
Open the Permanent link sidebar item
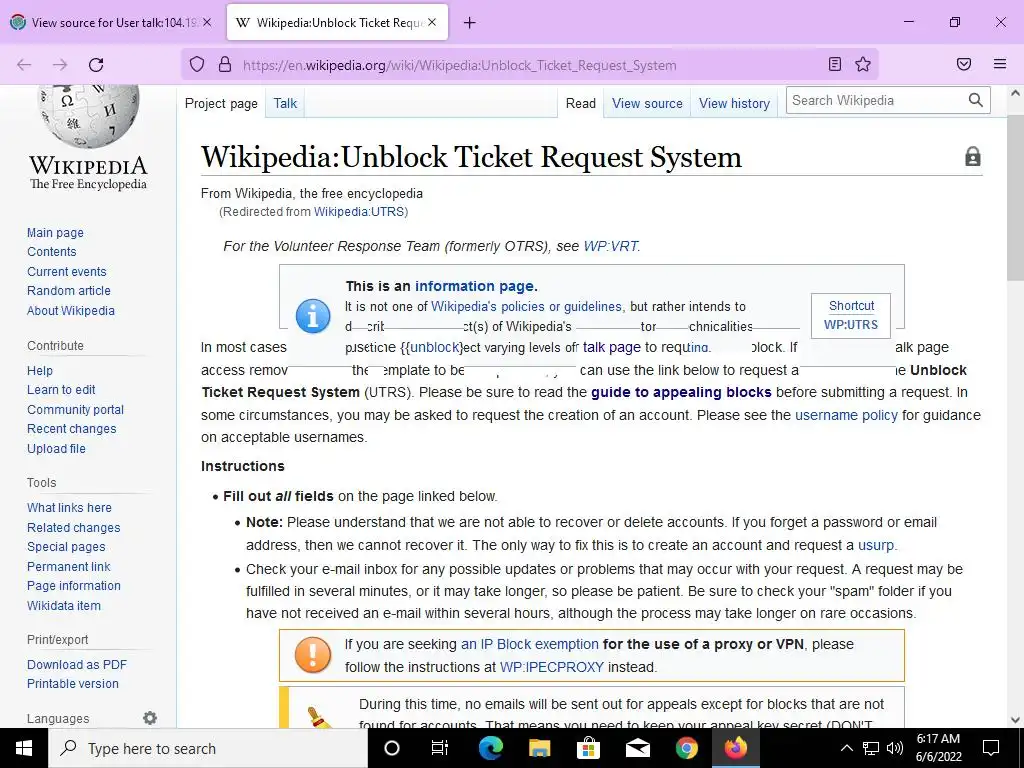coord(69,566)
